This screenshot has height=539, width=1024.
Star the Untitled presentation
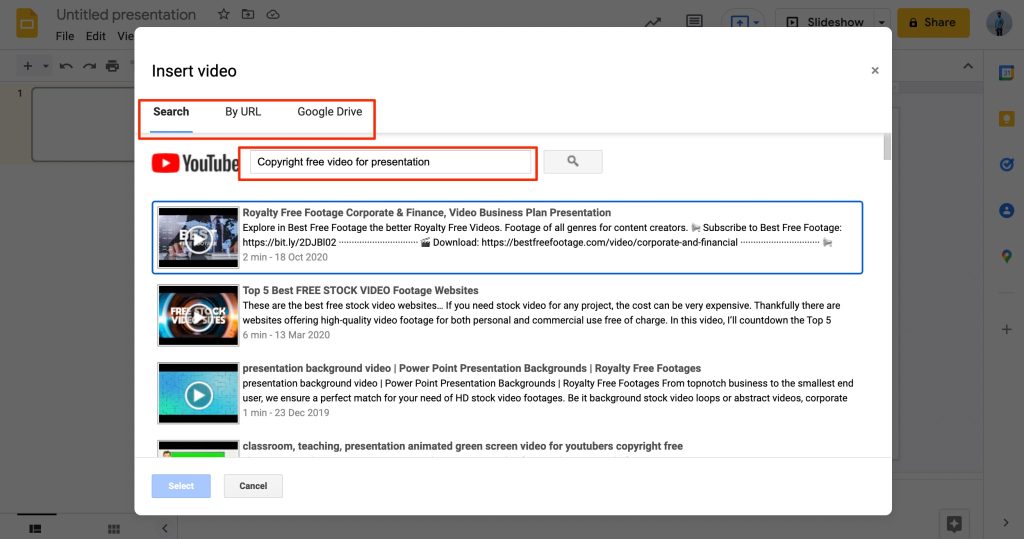click(223, 14)
